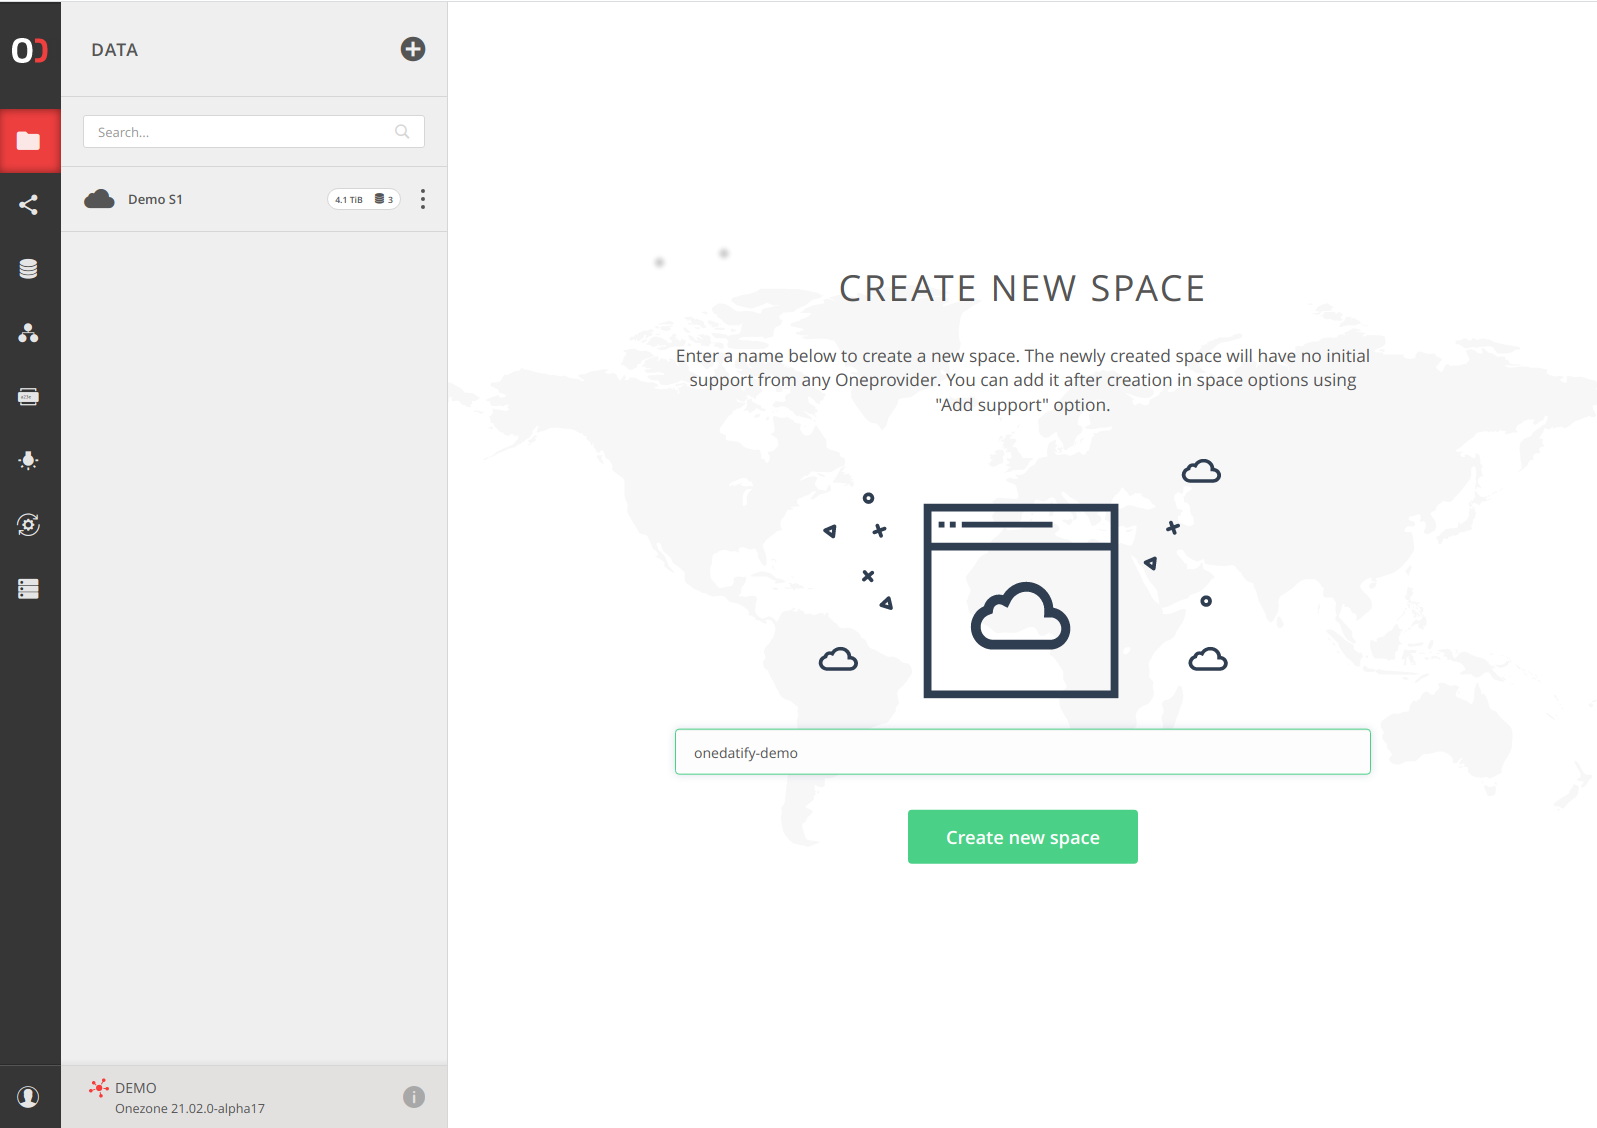Image resolution: width=1597 pixels, height=1128 pixels.
Task: Add new space with plus icon
Action: pyautogui.click(x=413, y=49)
